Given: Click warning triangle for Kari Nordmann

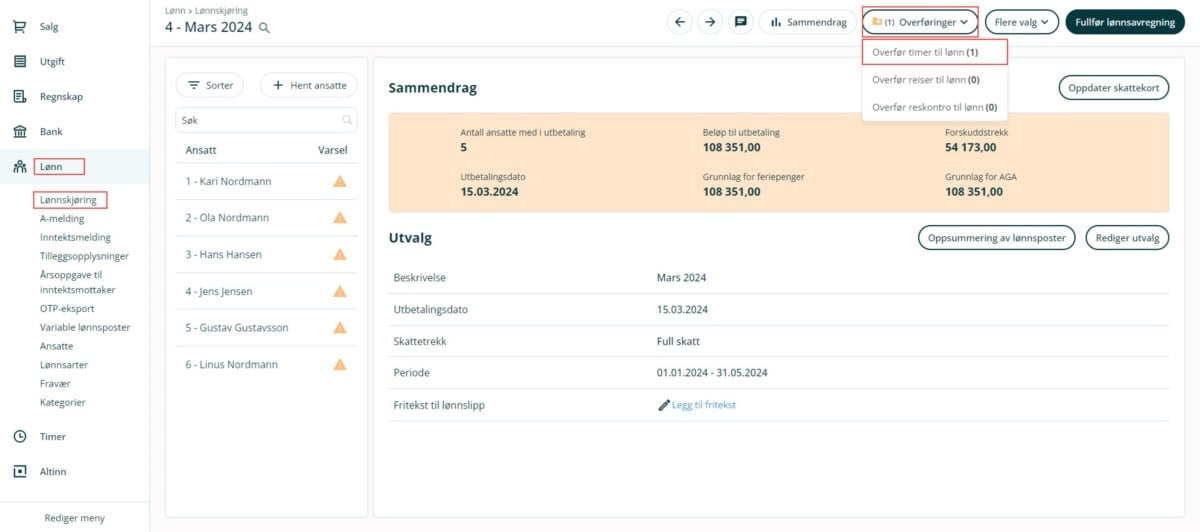Looking at the screenshot, I should click(x=340, y=182).
